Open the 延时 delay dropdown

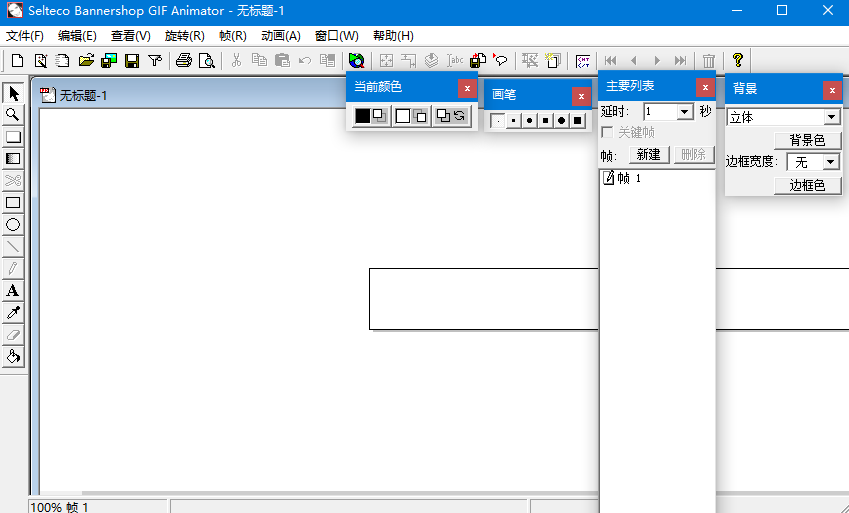(684, 112)
